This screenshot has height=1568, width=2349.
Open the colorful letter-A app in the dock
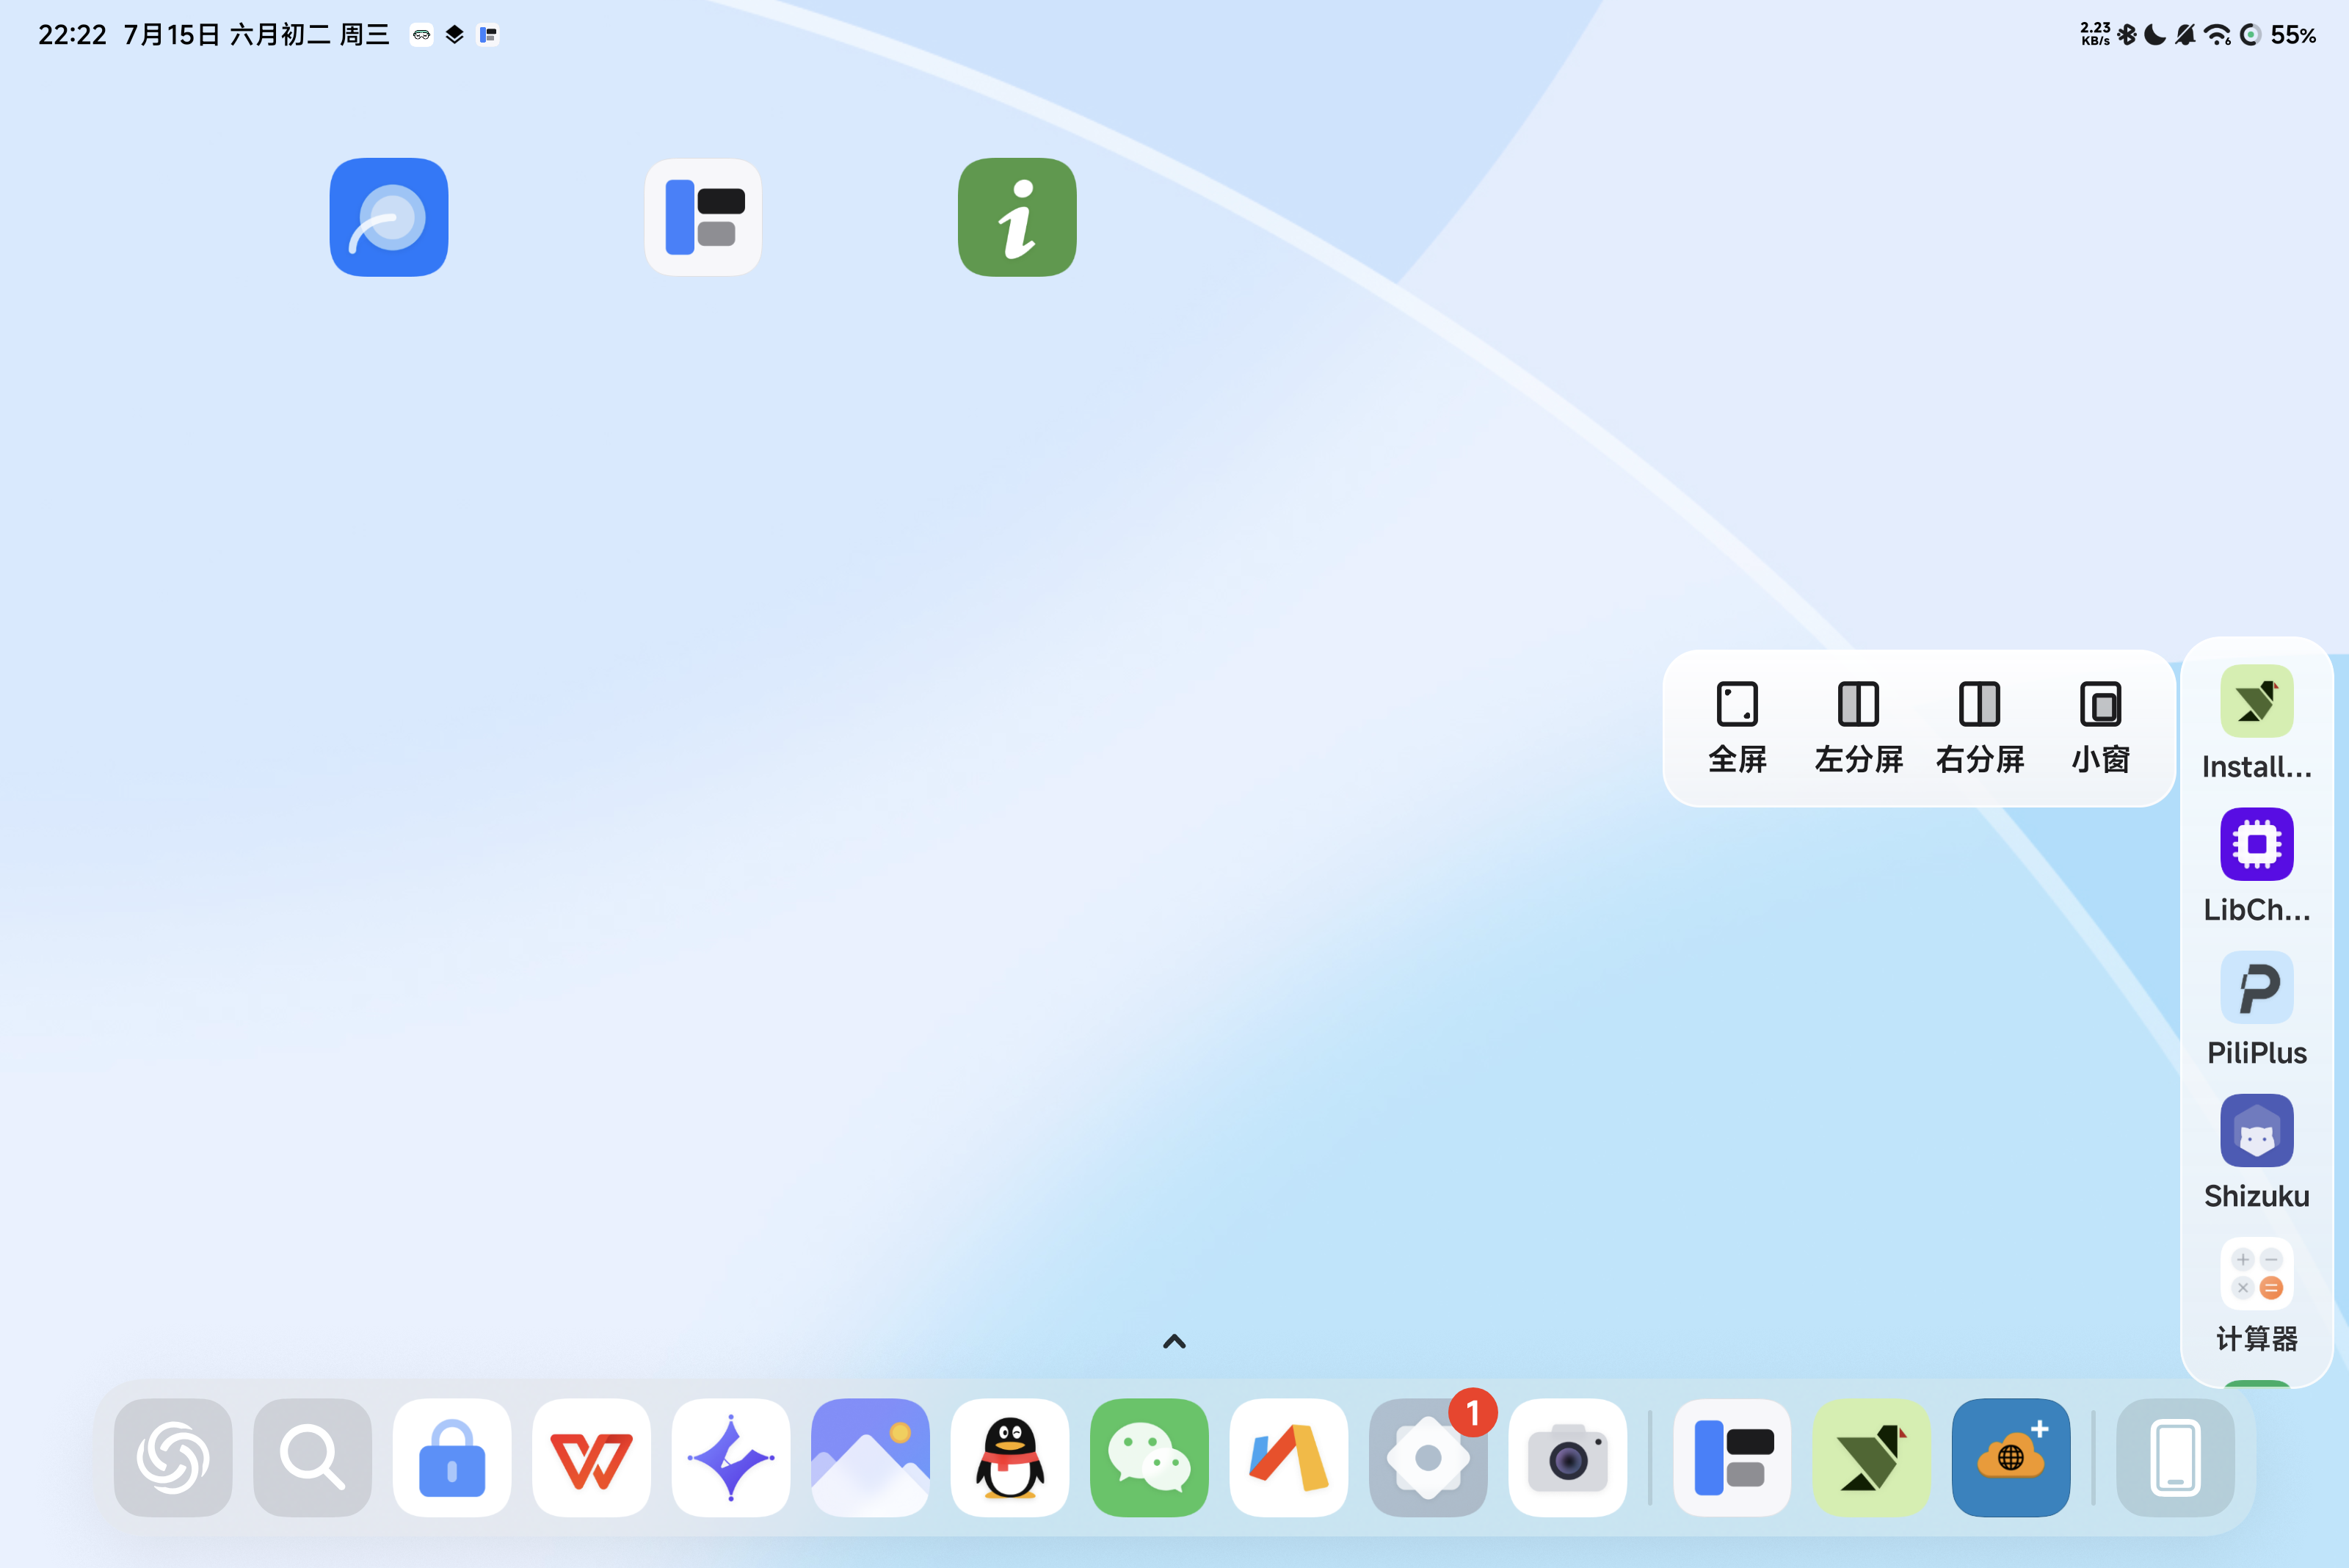click(x=1289, y=1457)
